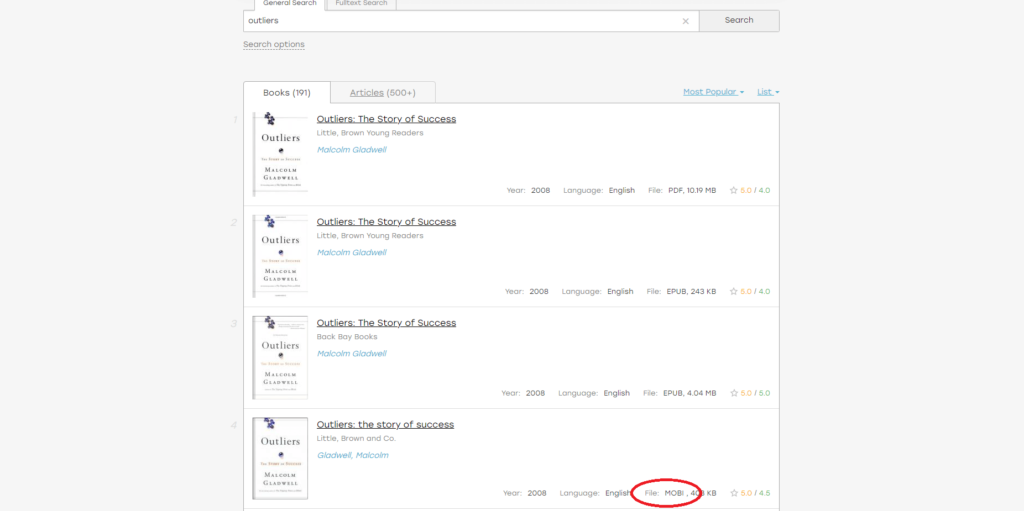
Task: Switch to the General Search tab
Action: (x=289, y=4)
